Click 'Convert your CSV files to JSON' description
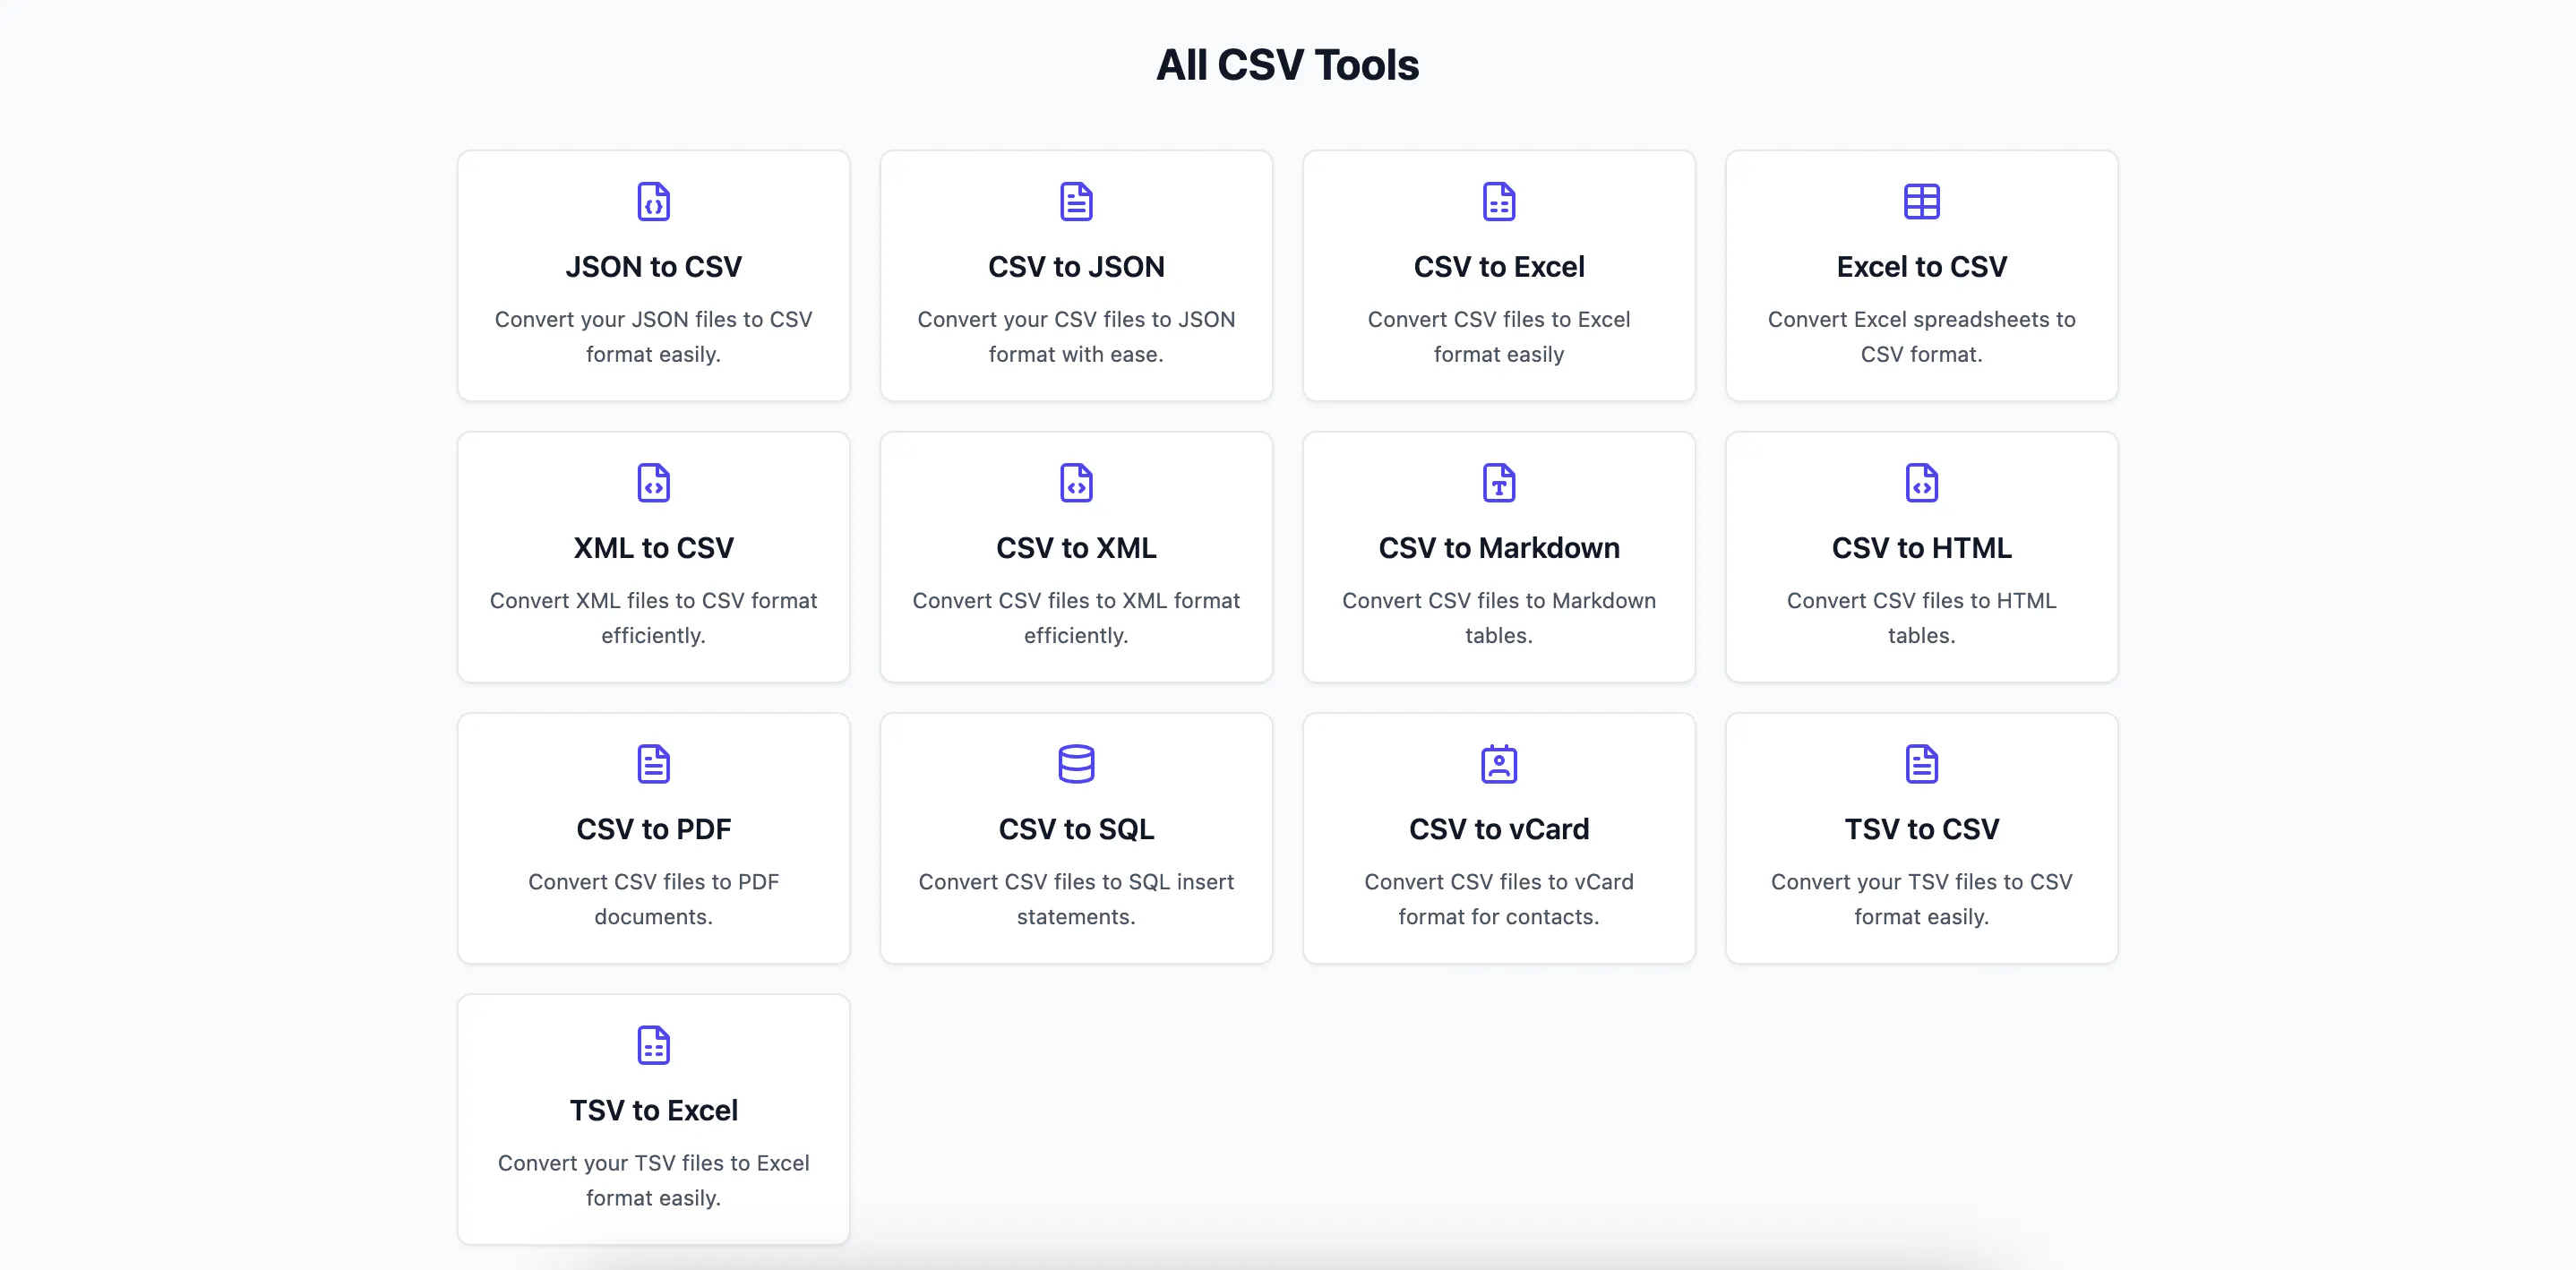 click(1076, 337)
